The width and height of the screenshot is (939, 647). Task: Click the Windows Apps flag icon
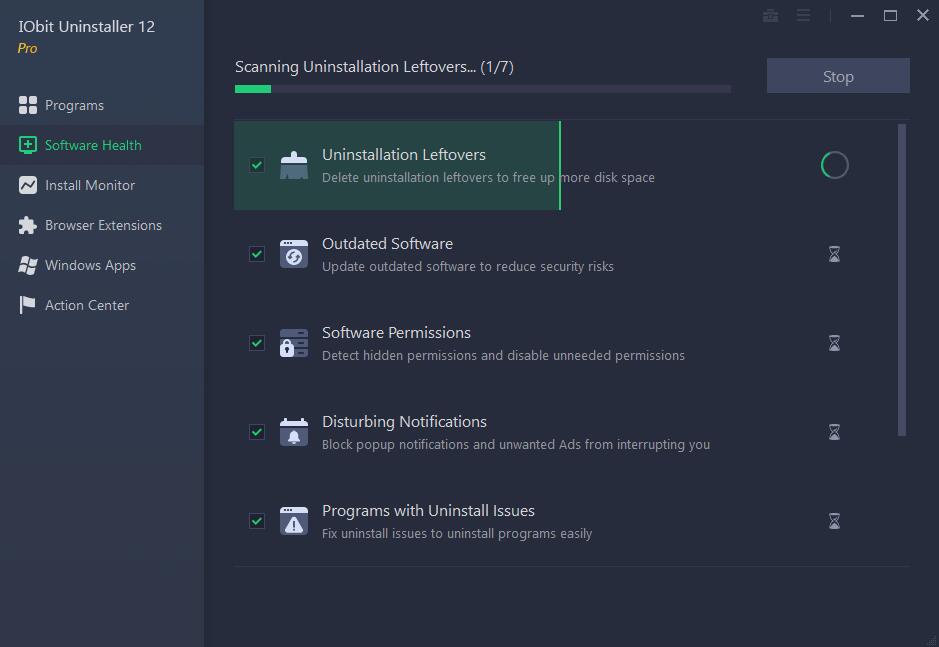[28, 265]
